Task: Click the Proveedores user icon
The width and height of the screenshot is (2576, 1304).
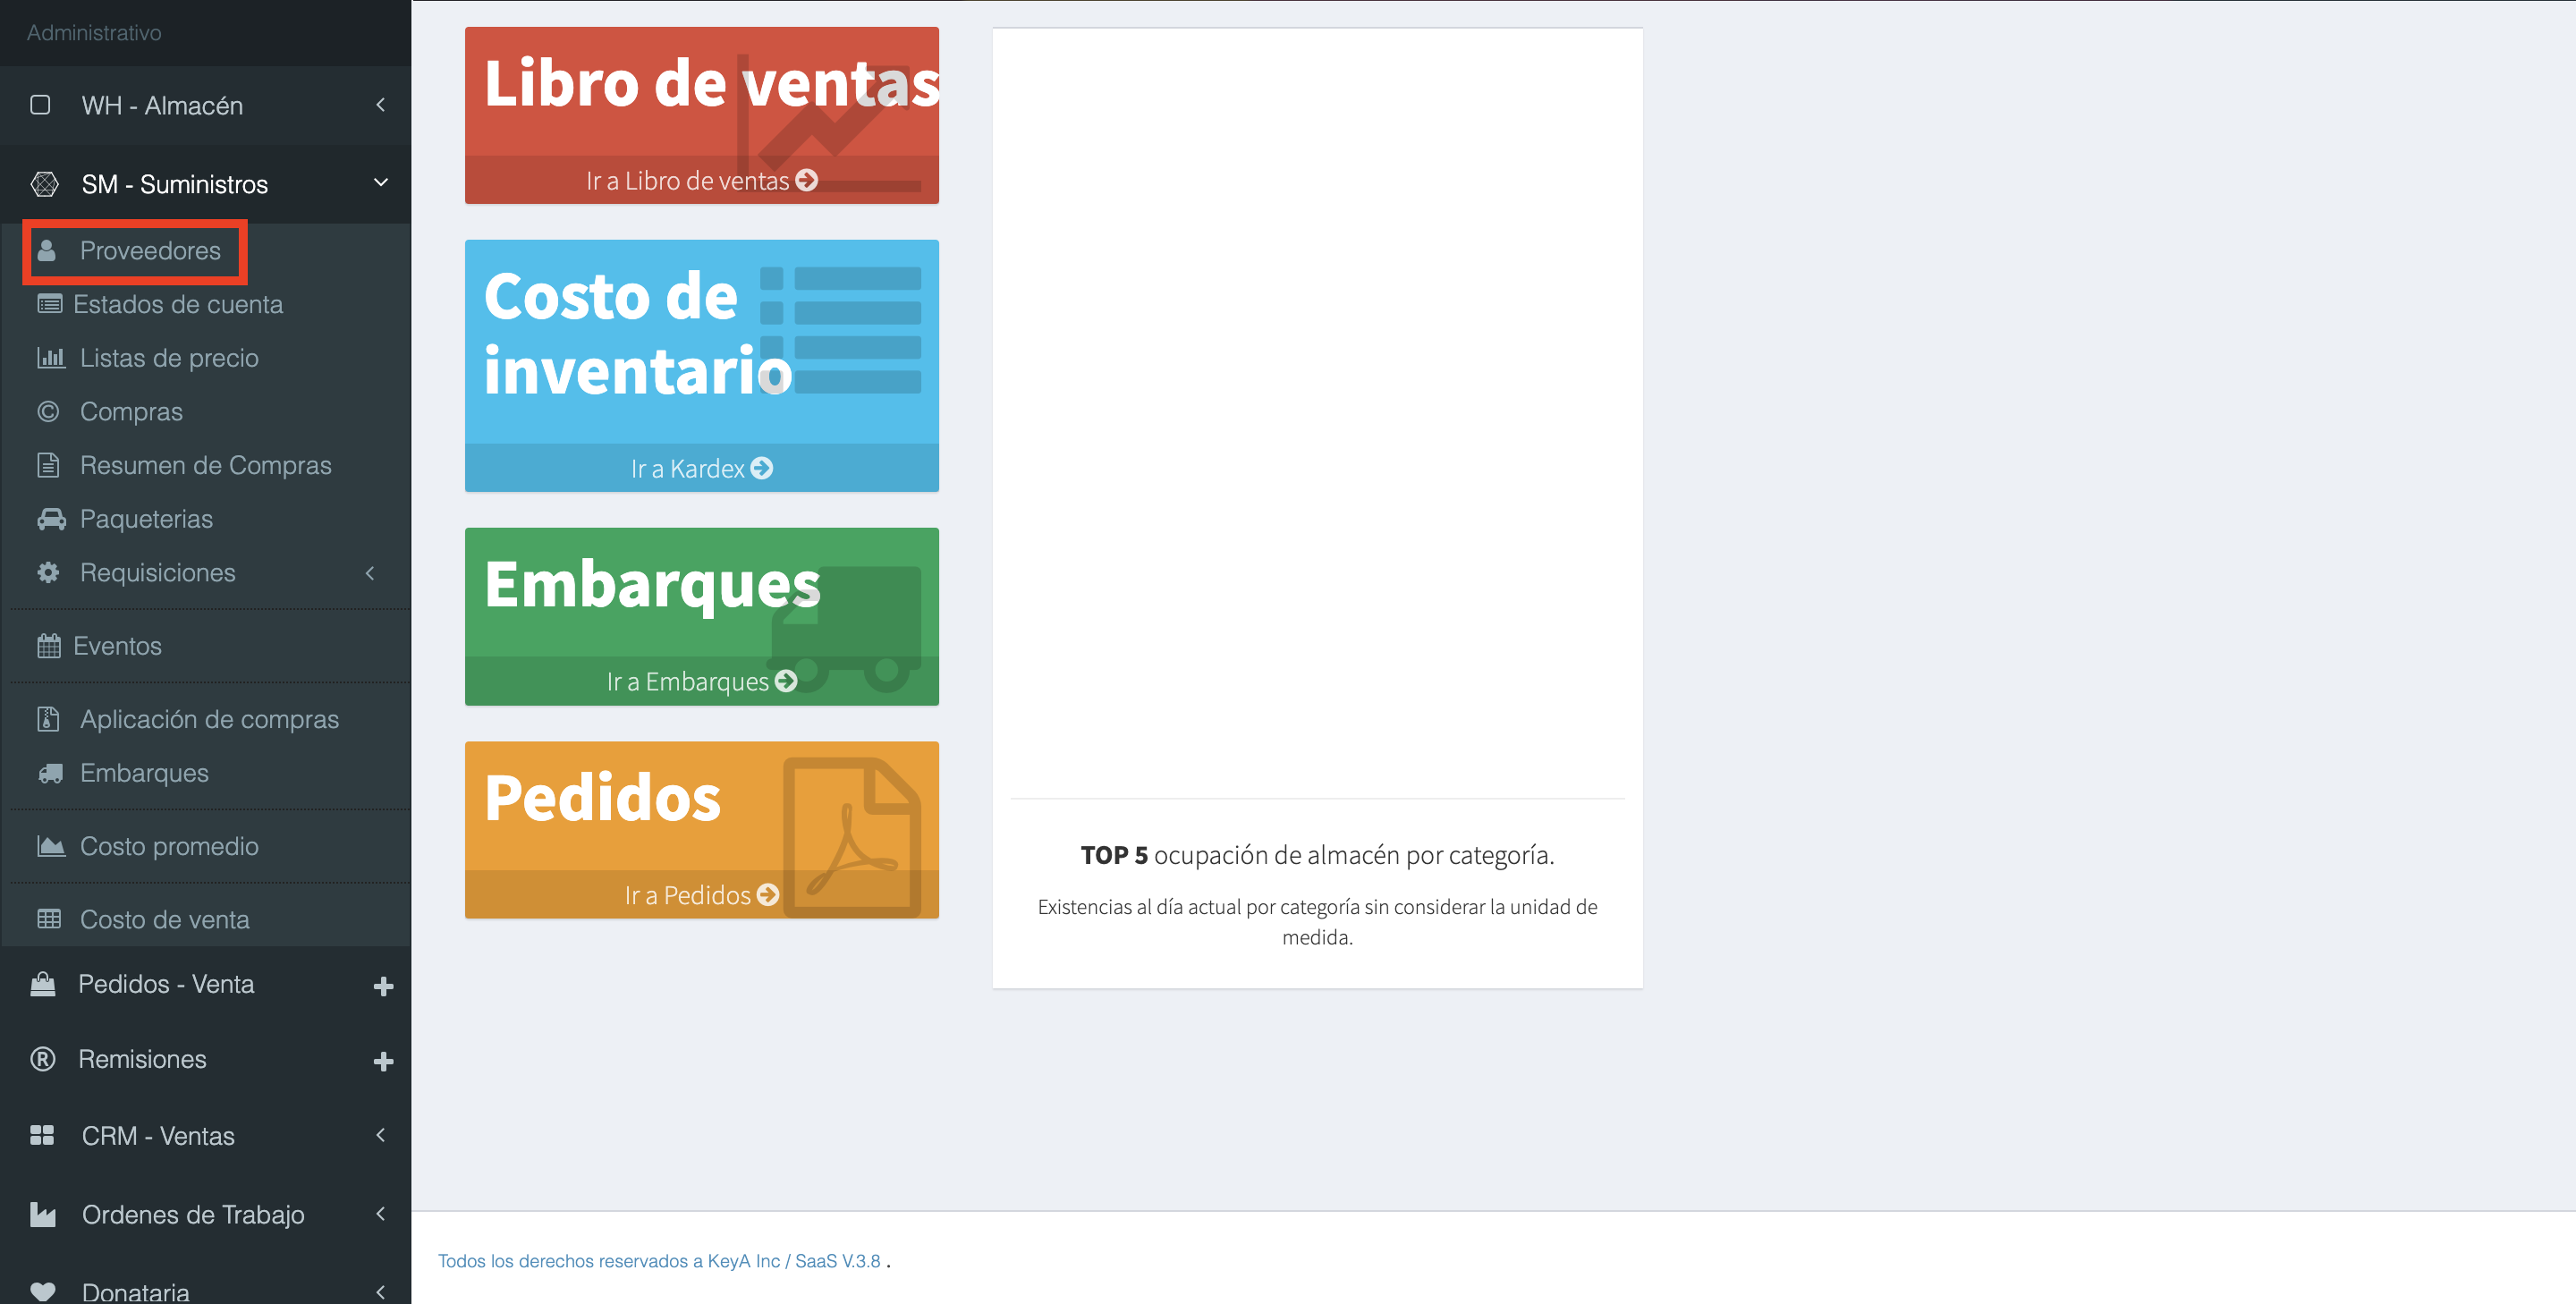Action: point(47,250)
